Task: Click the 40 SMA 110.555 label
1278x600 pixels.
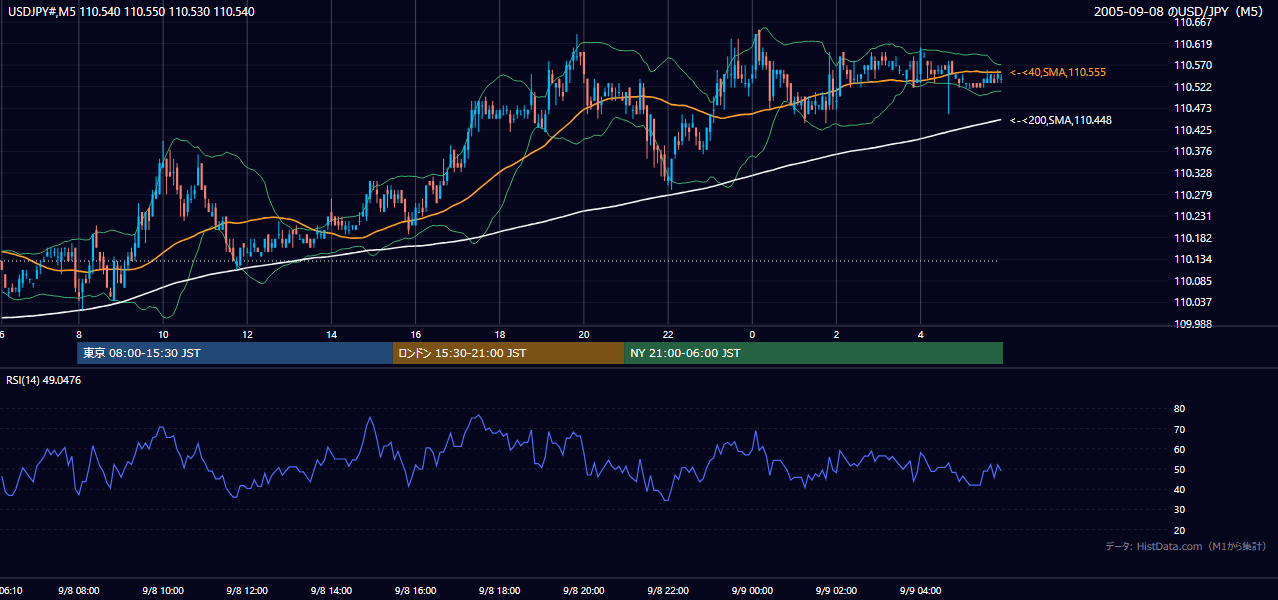Action: pos(1058,73)
